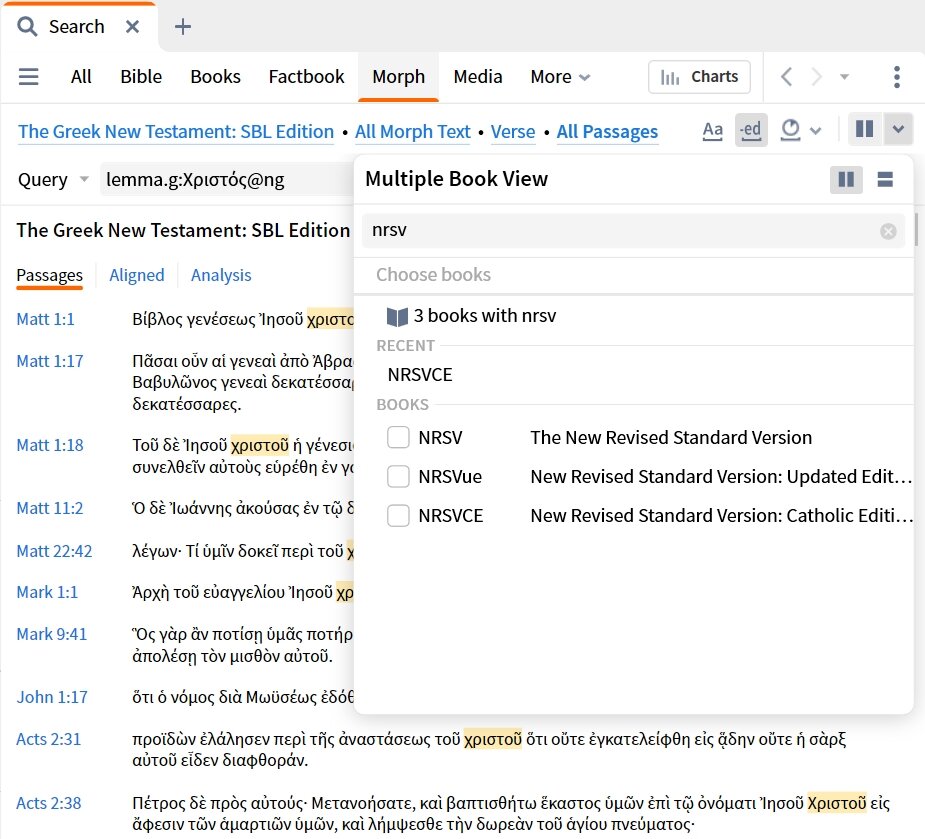Click the All Passages range link
Image resolution: width=925 pixels, height=839 pixels.
coord(607,132)
